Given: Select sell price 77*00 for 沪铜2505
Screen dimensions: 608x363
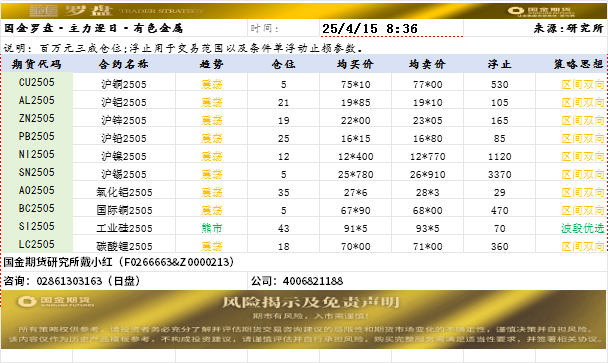Looking at the screenshot, I should [427, 84].
